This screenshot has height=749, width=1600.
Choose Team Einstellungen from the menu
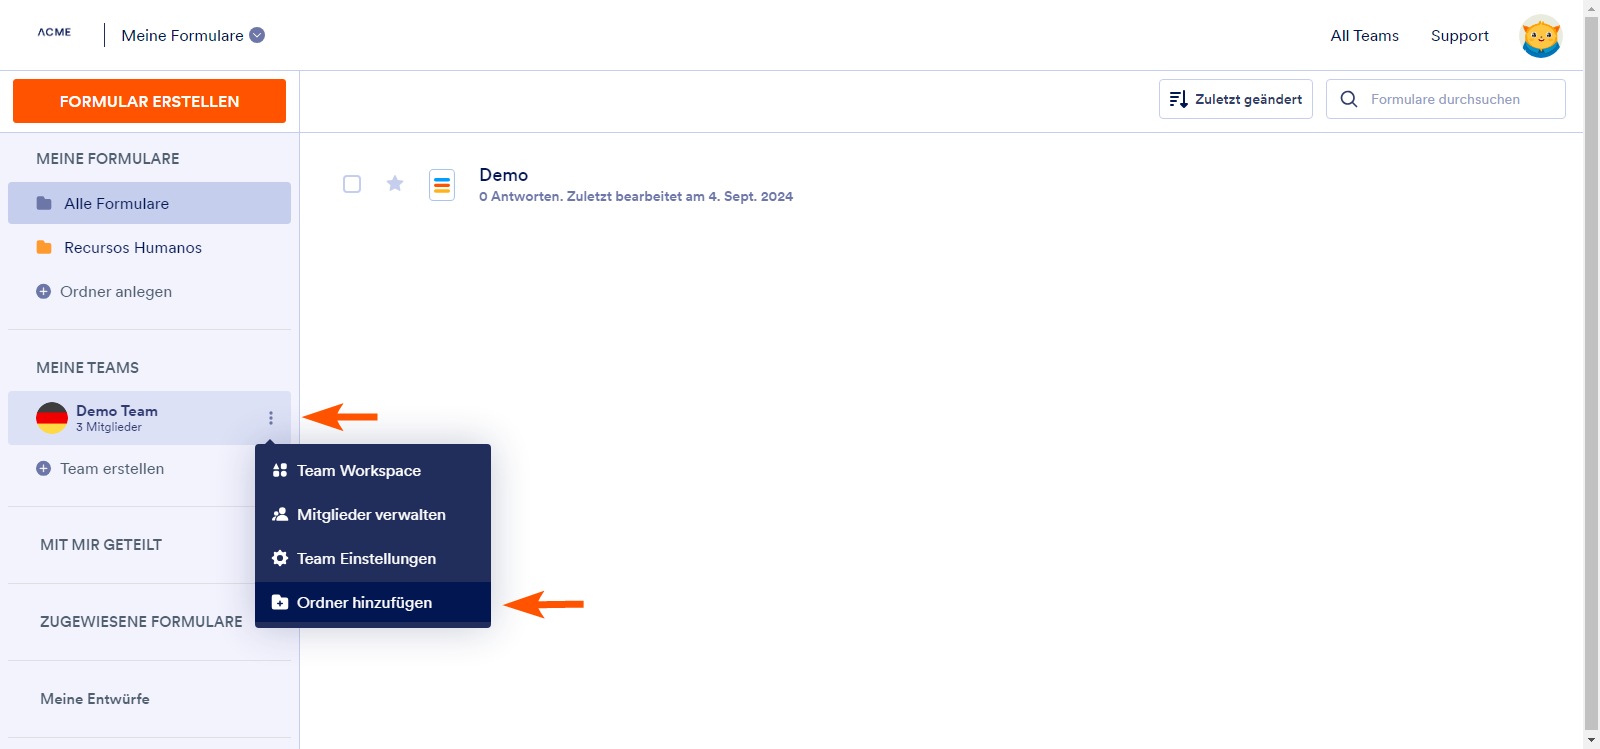point(373,558)
